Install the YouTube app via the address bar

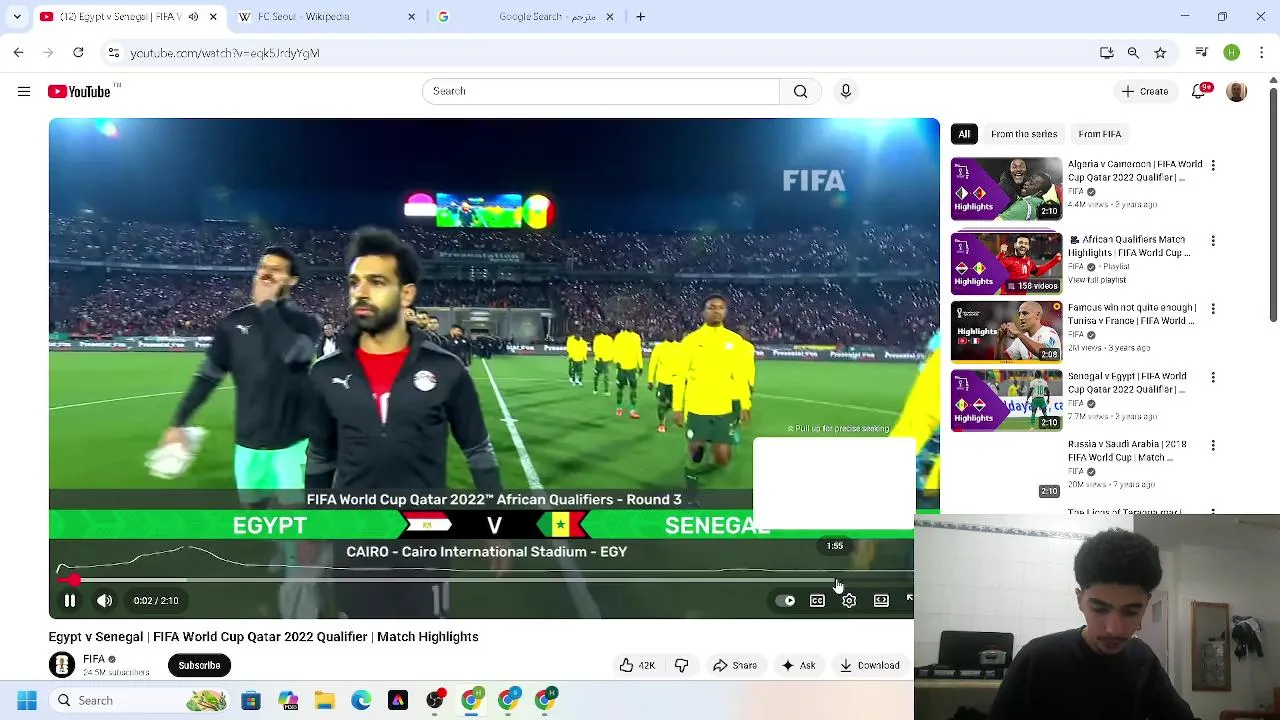pyautogui.click(x=1107, y=53)
